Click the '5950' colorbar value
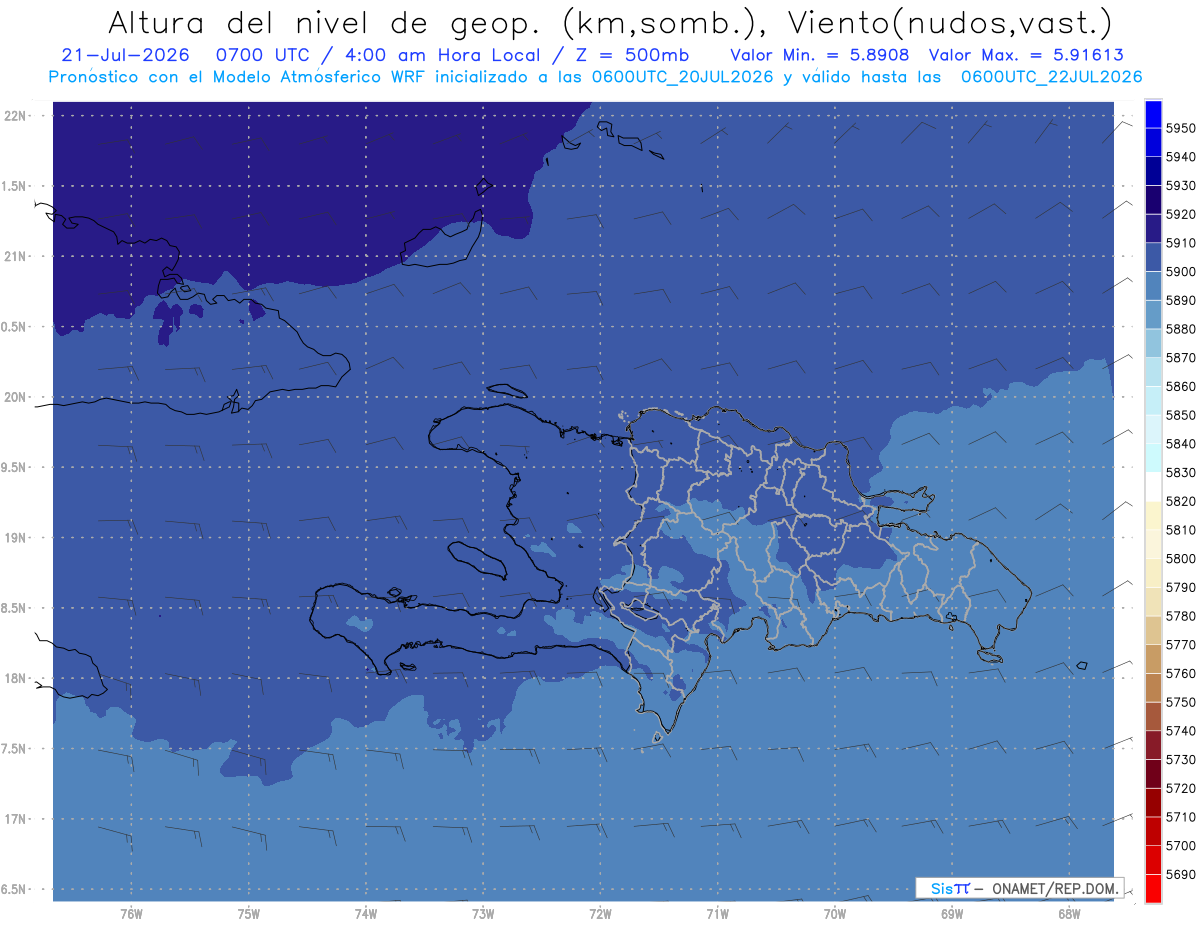The width and height of the screenshot is (1200, 927). tap(1180, 128)
